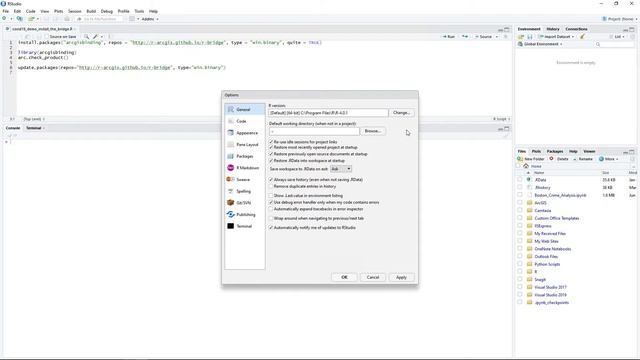Enable Automatically expand tracebacks in error inspector
The image size is (640, 360).
[x=271, y=209]
